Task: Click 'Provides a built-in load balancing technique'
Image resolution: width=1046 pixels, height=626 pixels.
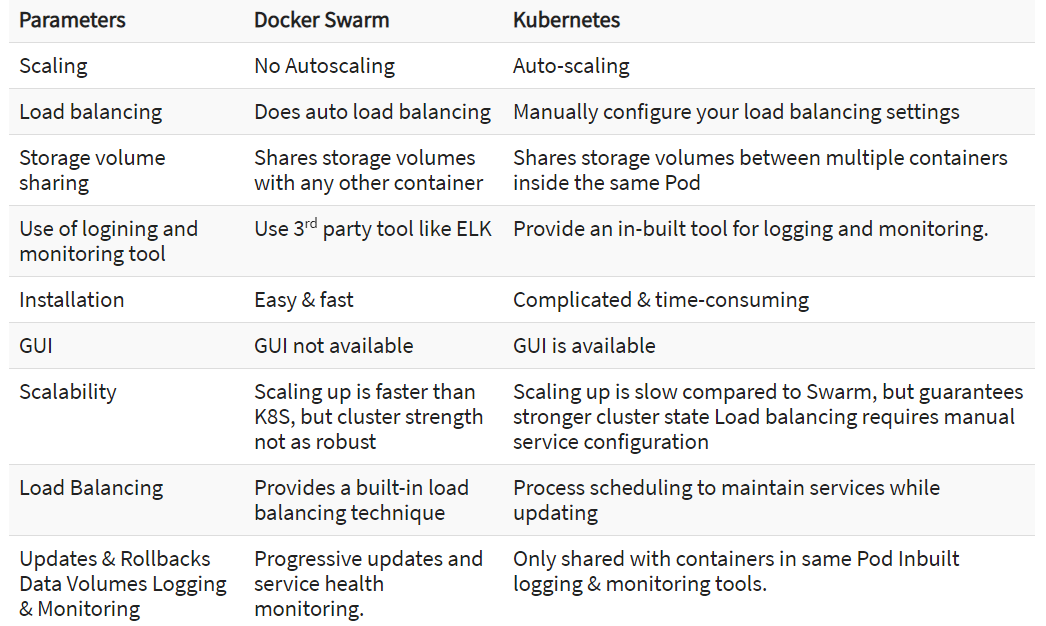Action: coord(362,500)
